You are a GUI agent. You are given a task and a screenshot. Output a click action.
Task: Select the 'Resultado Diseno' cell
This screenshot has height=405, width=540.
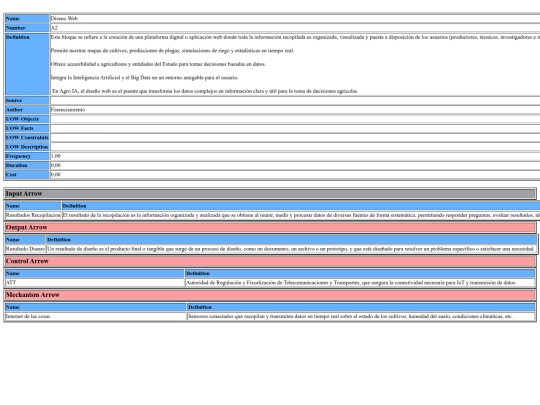(25, 249)
